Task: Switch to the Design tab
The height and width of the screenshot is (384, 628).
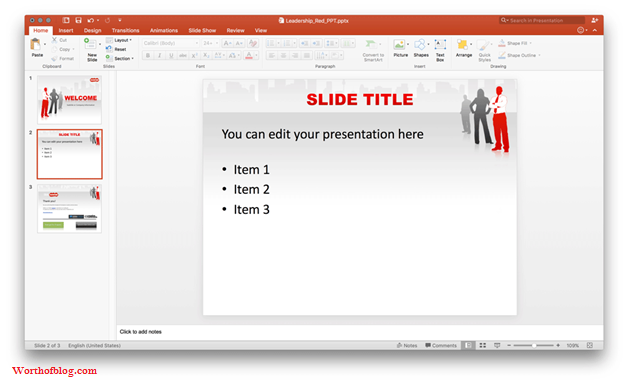Action: click(92, 30)
